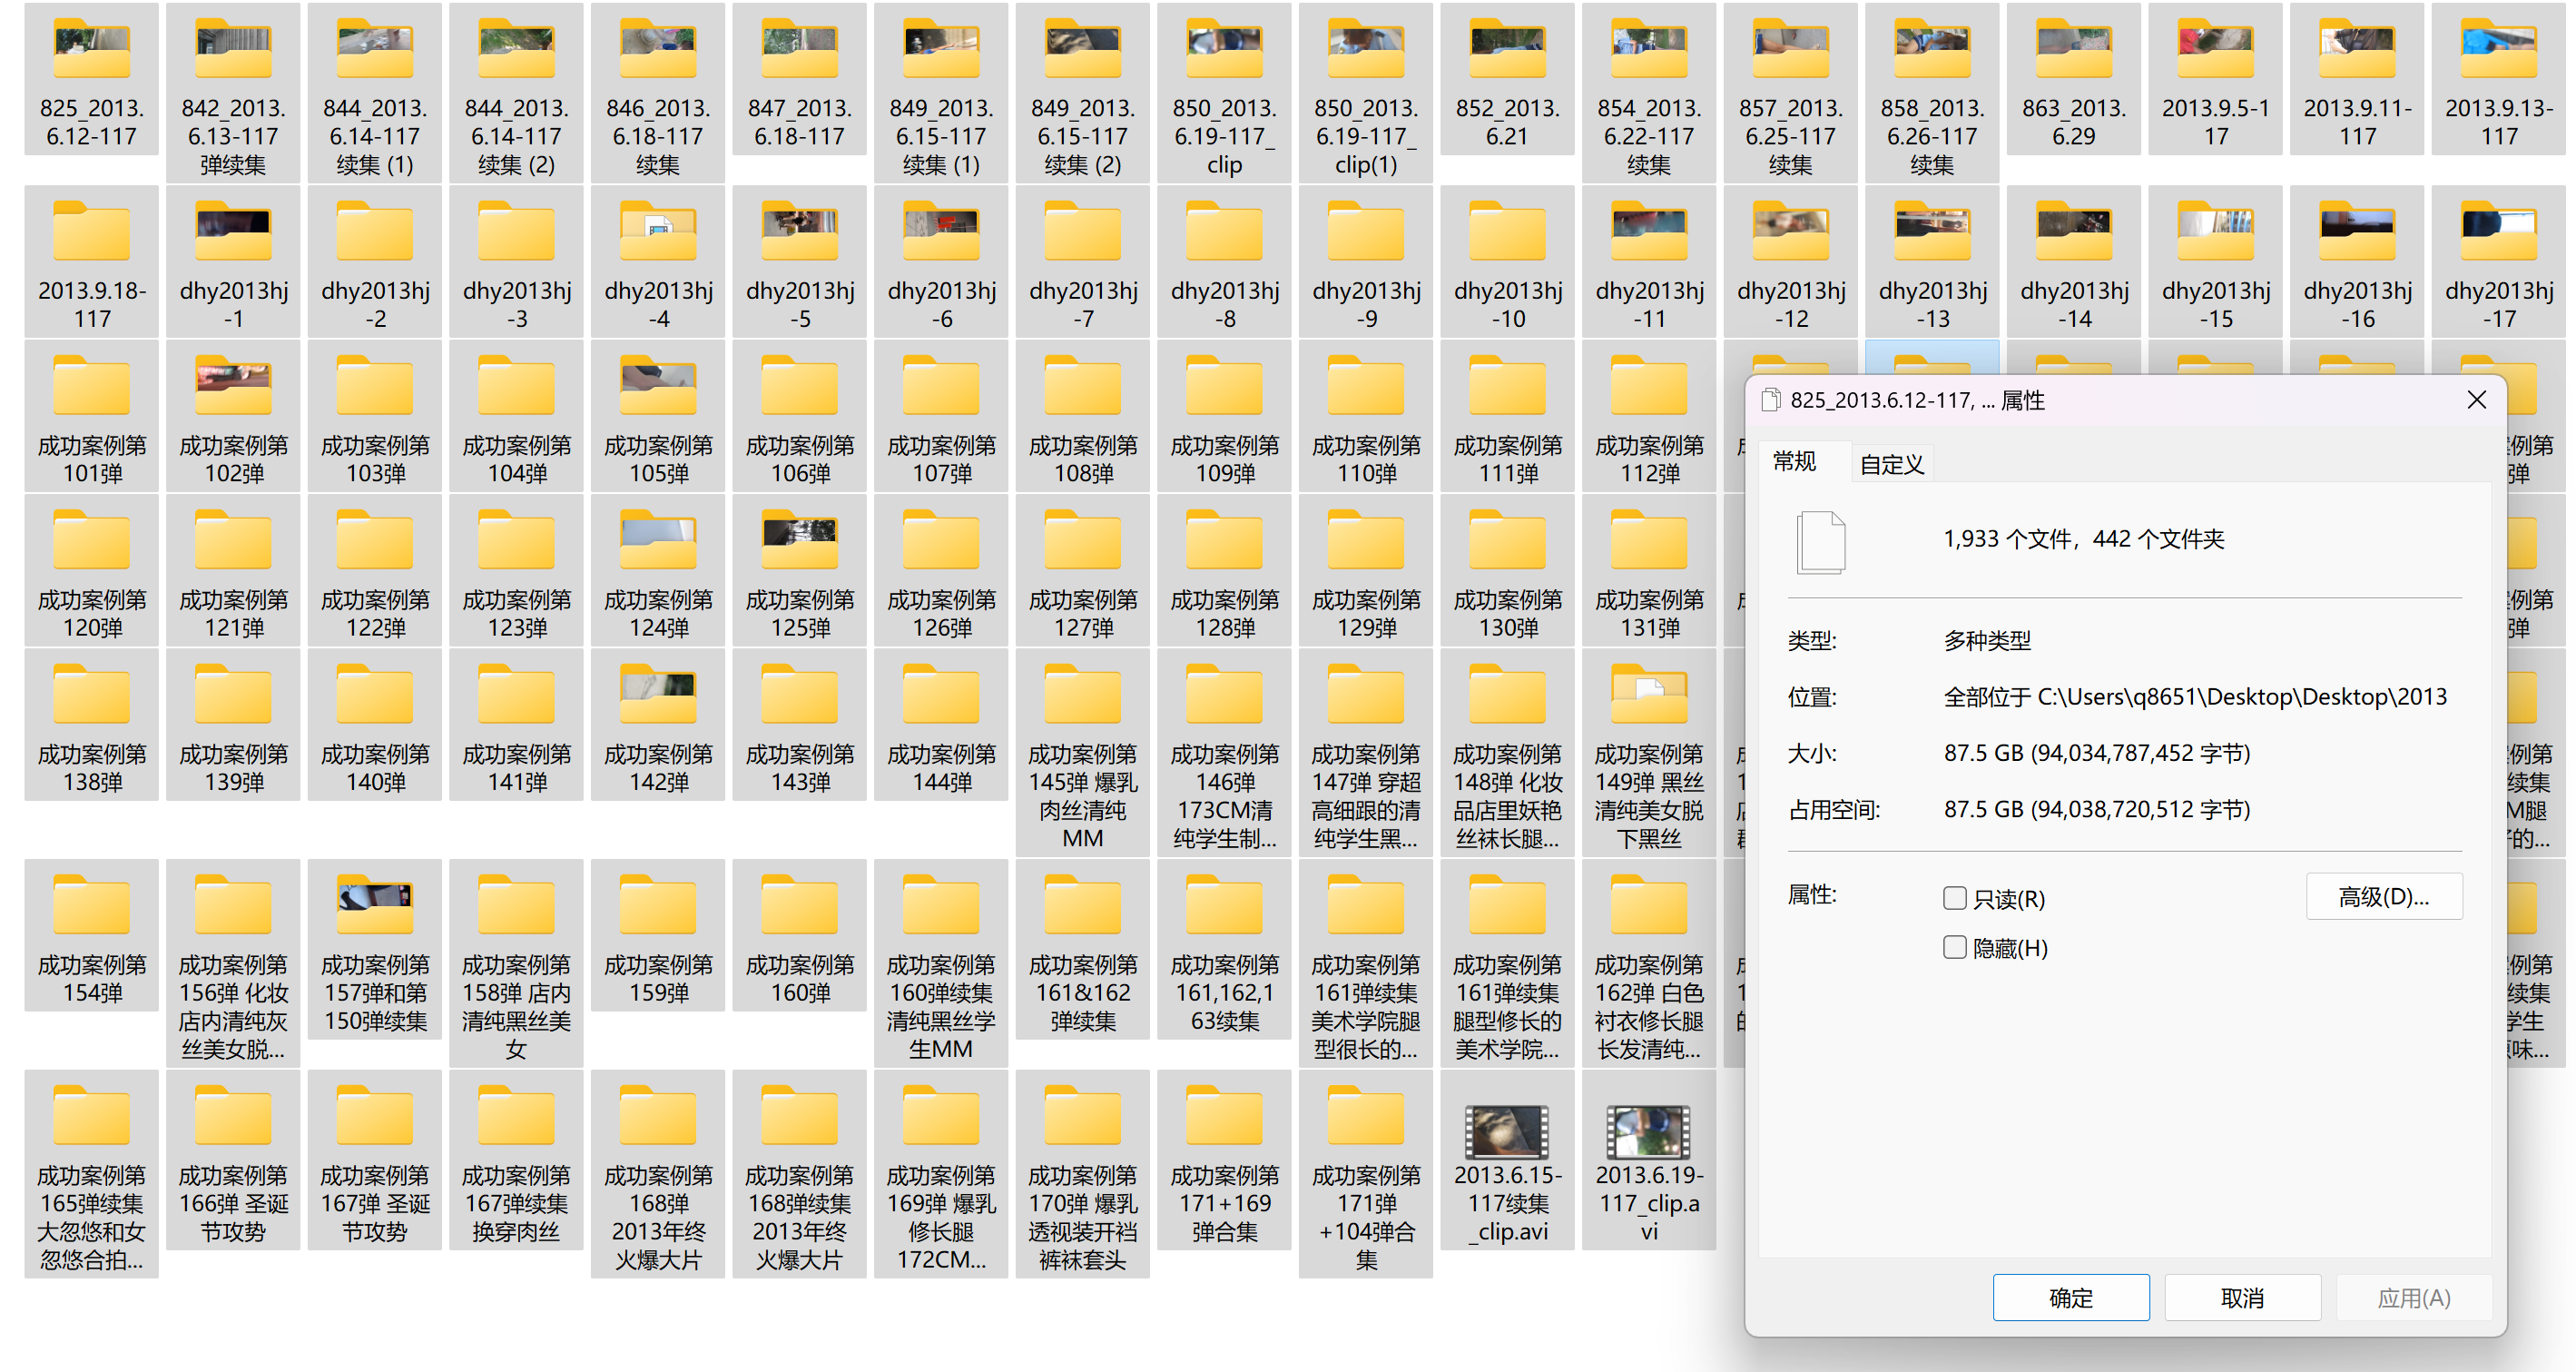
Task: Enable the 只读(R) read-only checkbox
Action: coord(1954,898)
